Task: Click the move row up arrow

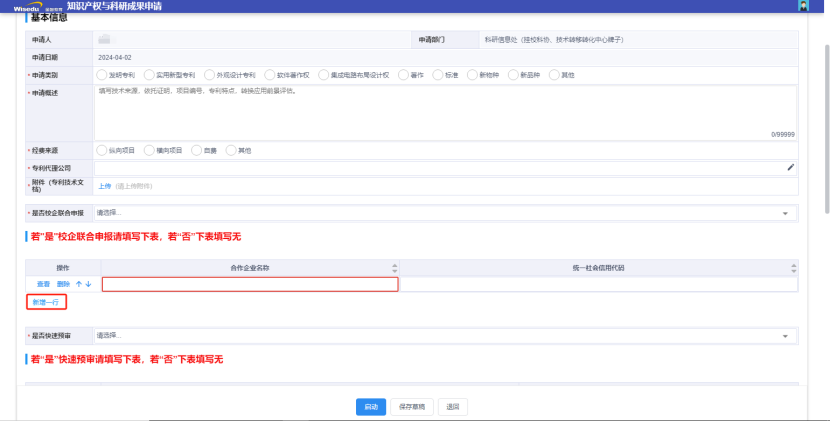Action: (x=79, y=284)
